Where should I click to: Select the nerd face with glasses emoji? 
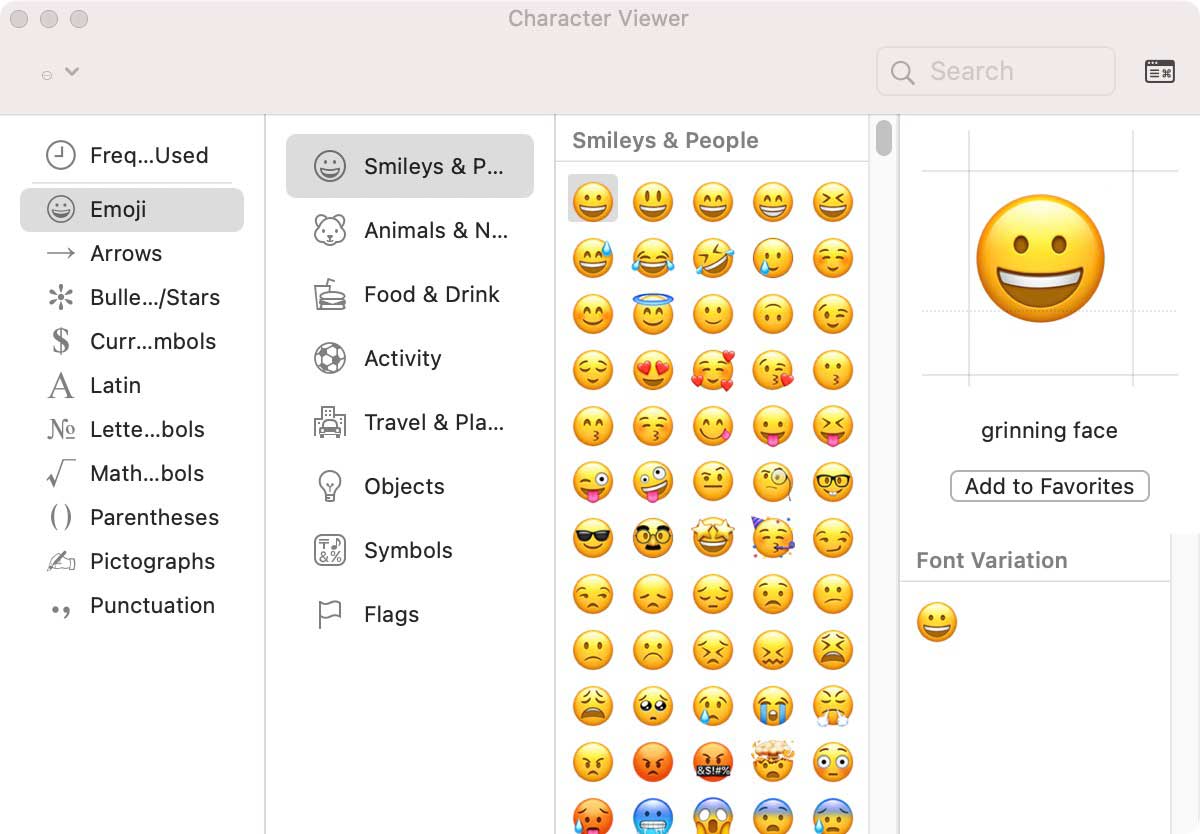click(833, 483)
